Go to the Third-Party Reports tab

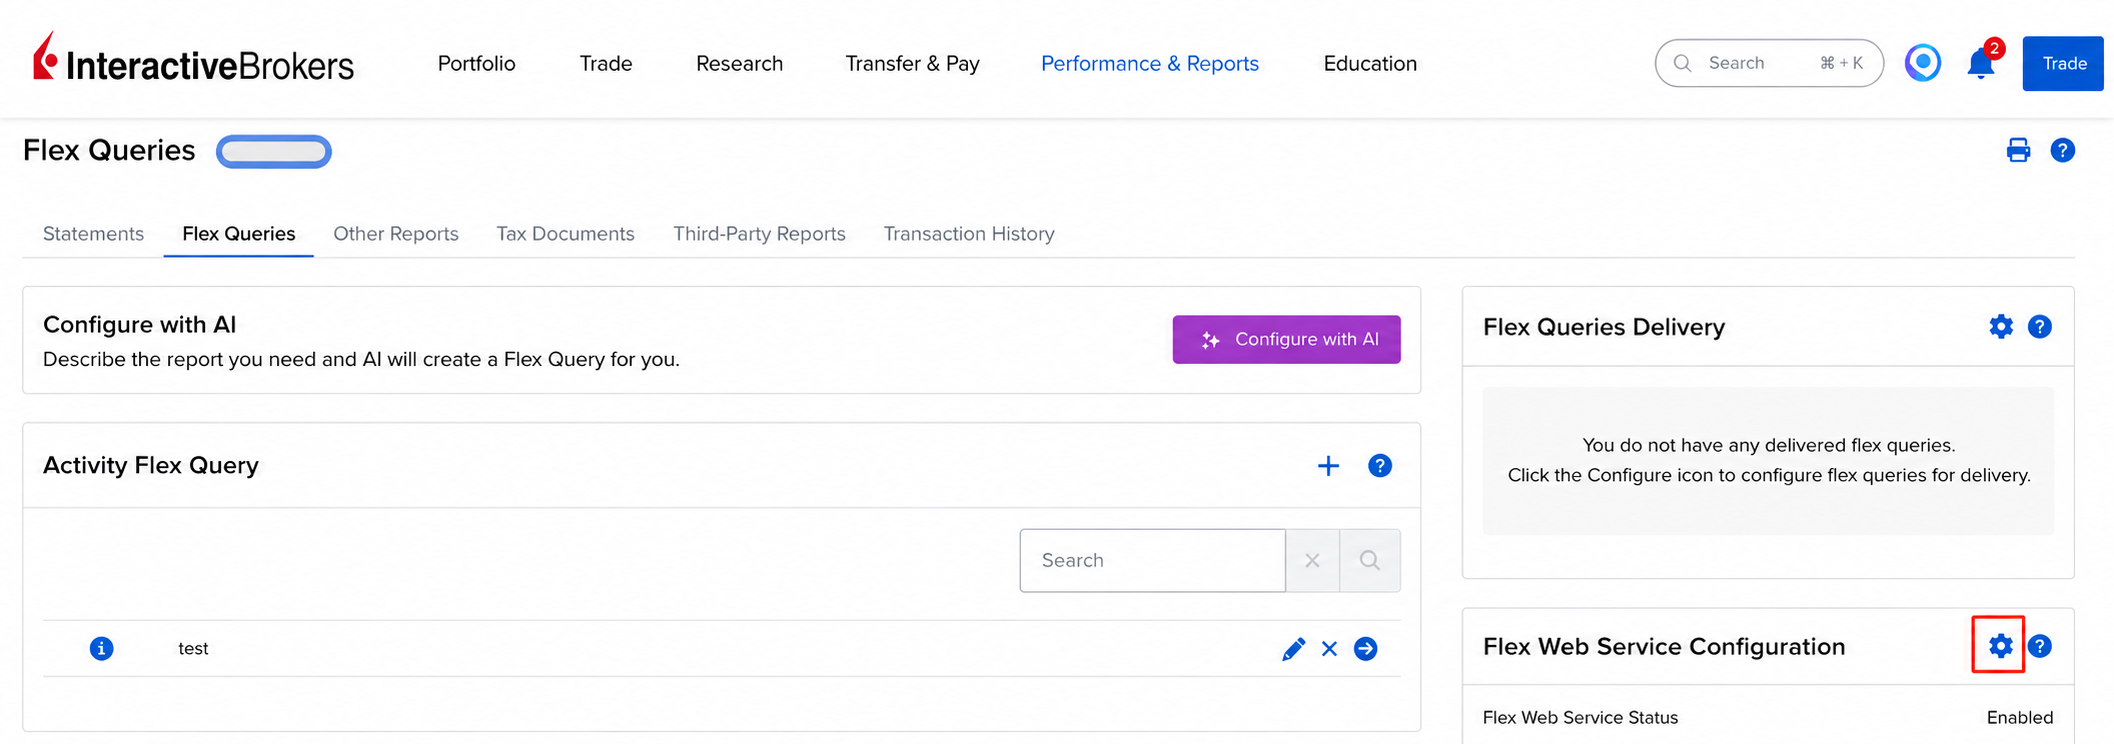[759, 234]
